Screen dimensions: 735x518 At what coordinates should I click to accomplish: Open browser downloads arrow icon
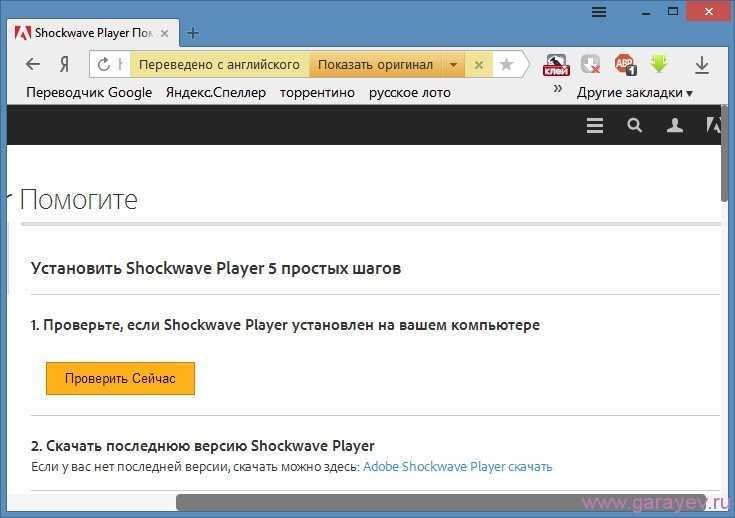[x=702, y=65]
